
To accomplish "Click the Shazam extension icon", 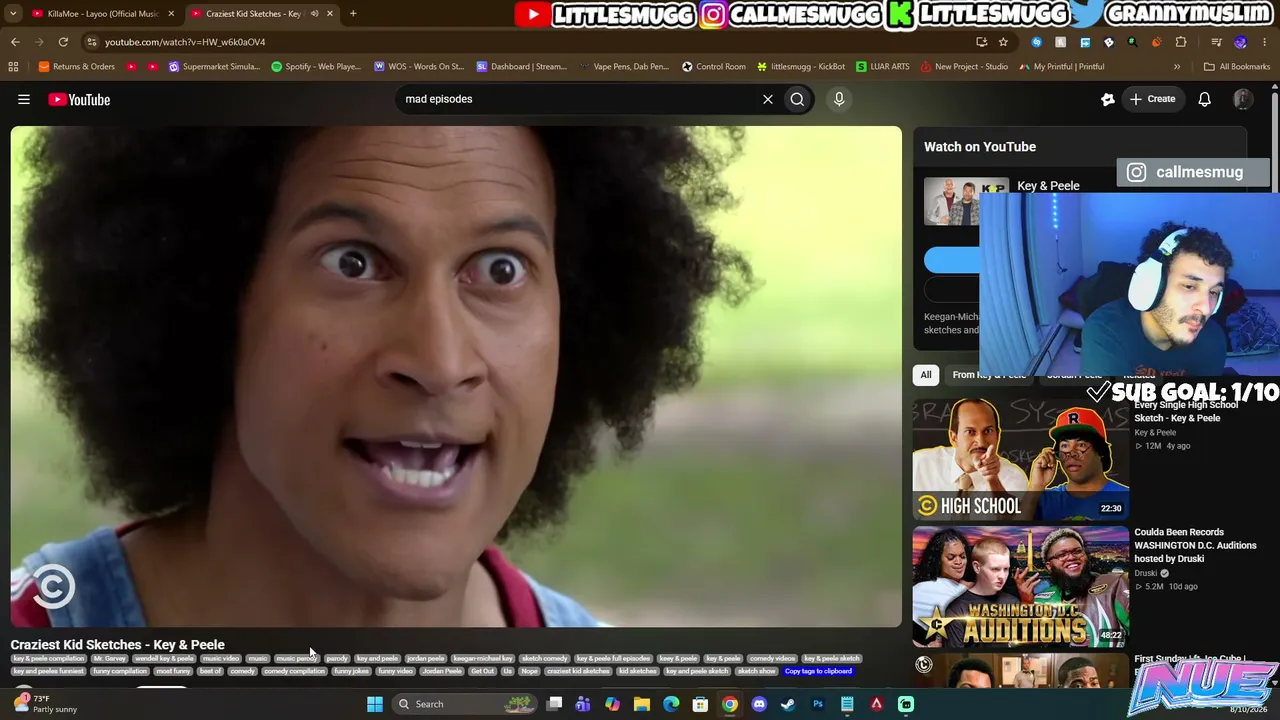I will (x=1036, y=42).
